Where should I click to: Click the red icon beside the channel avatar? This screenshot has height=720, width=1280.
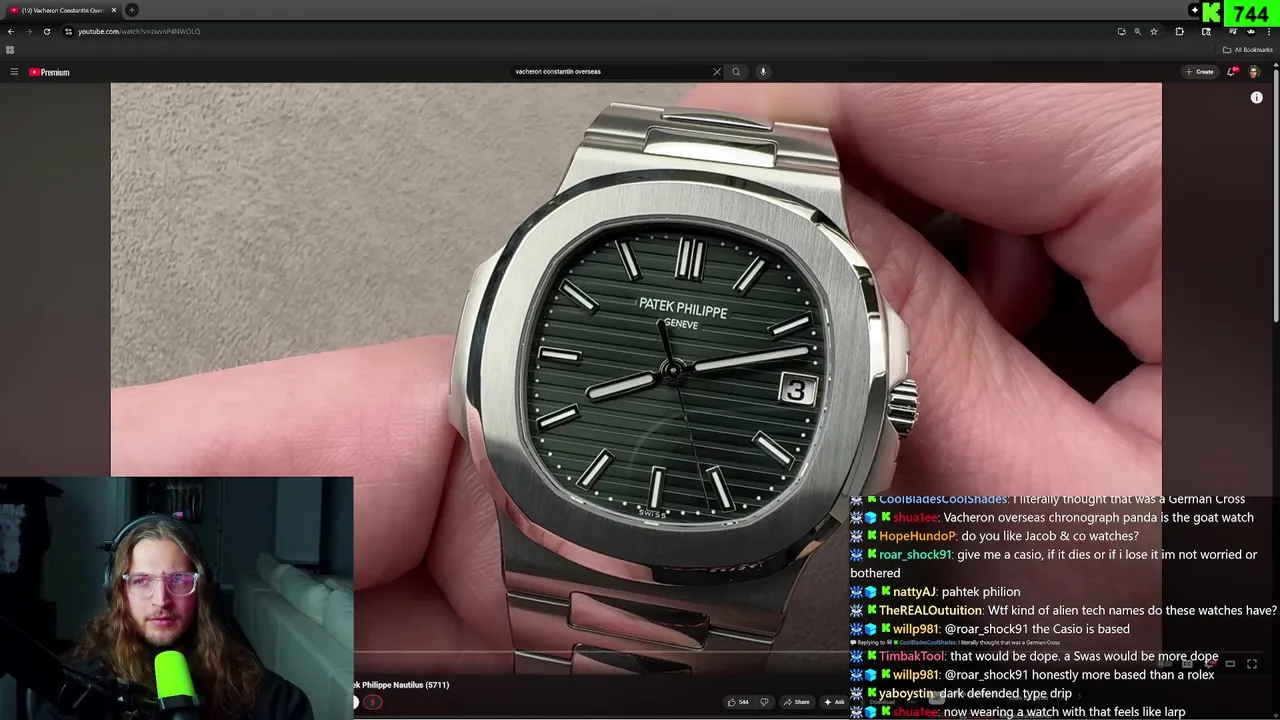point(372,702)
